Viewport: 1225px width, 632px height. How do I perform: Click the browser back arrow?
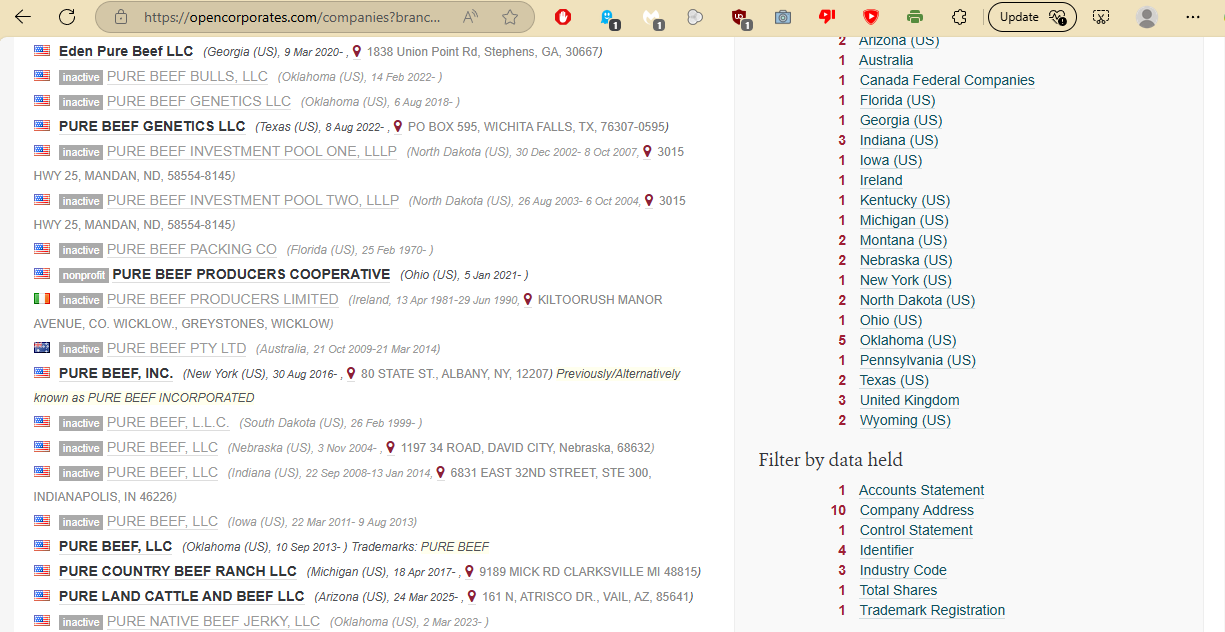(x=22, y=17)
